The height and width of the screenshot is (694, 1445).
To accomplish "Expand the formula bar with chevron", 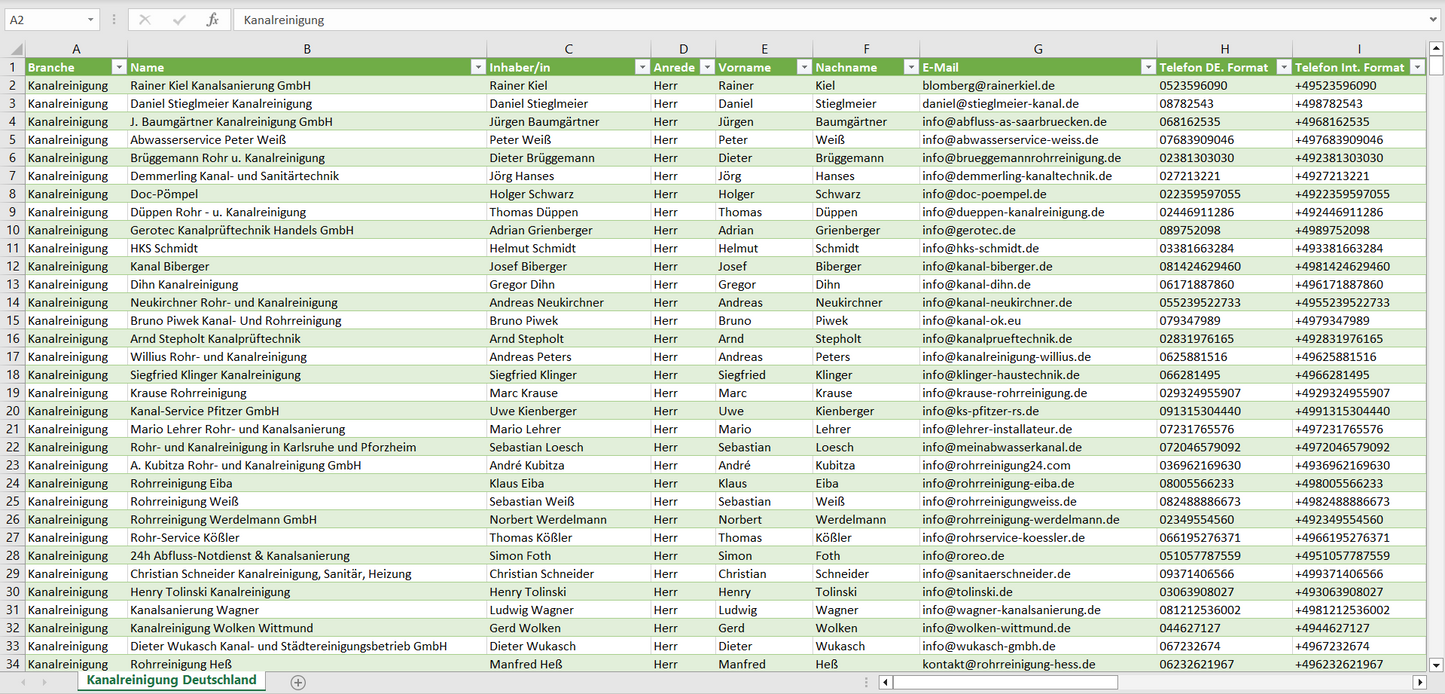I will click(x=1433, y=20).
